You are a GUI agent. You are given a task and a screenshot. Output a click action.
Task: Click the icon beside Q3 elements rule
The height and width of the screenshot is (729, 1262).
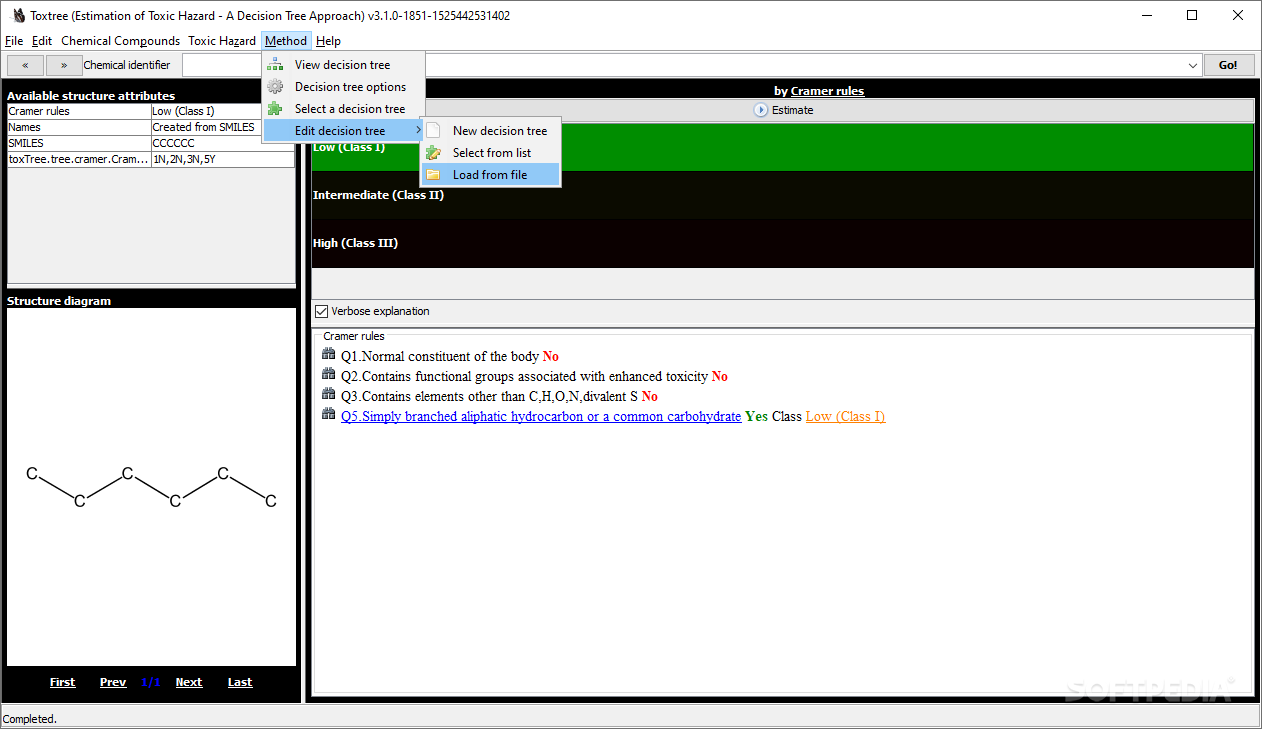point(329,395)
